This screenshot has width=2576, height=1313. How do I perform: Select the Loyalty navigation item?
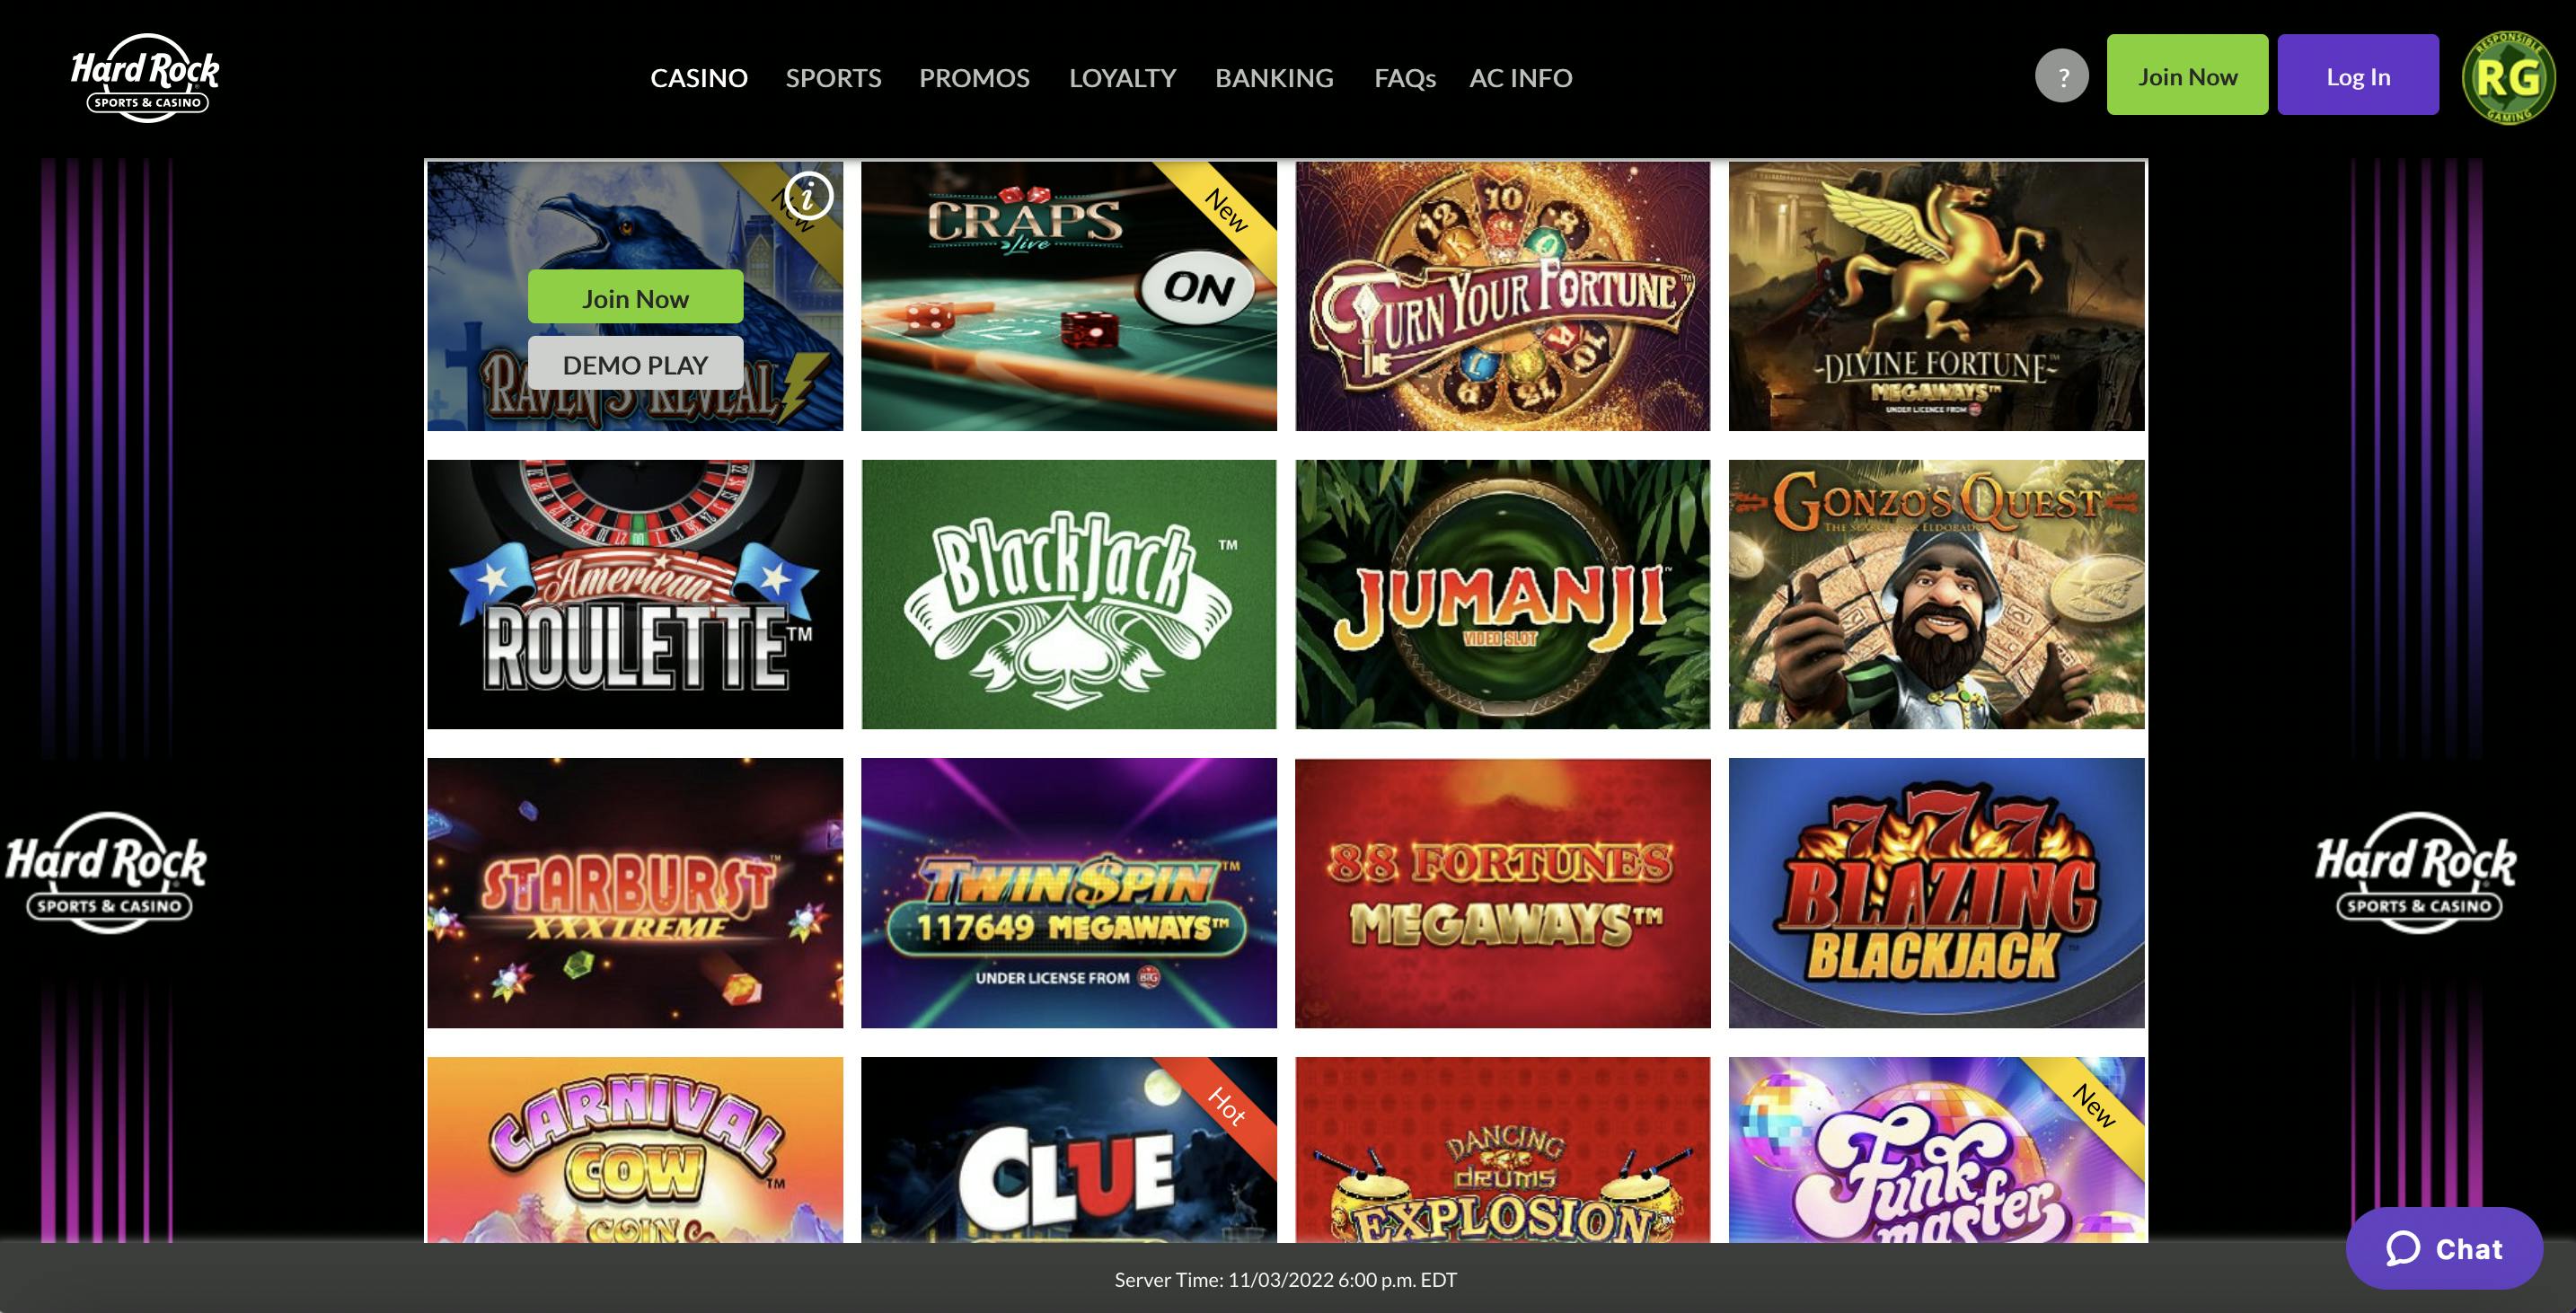coord(1122,78)
